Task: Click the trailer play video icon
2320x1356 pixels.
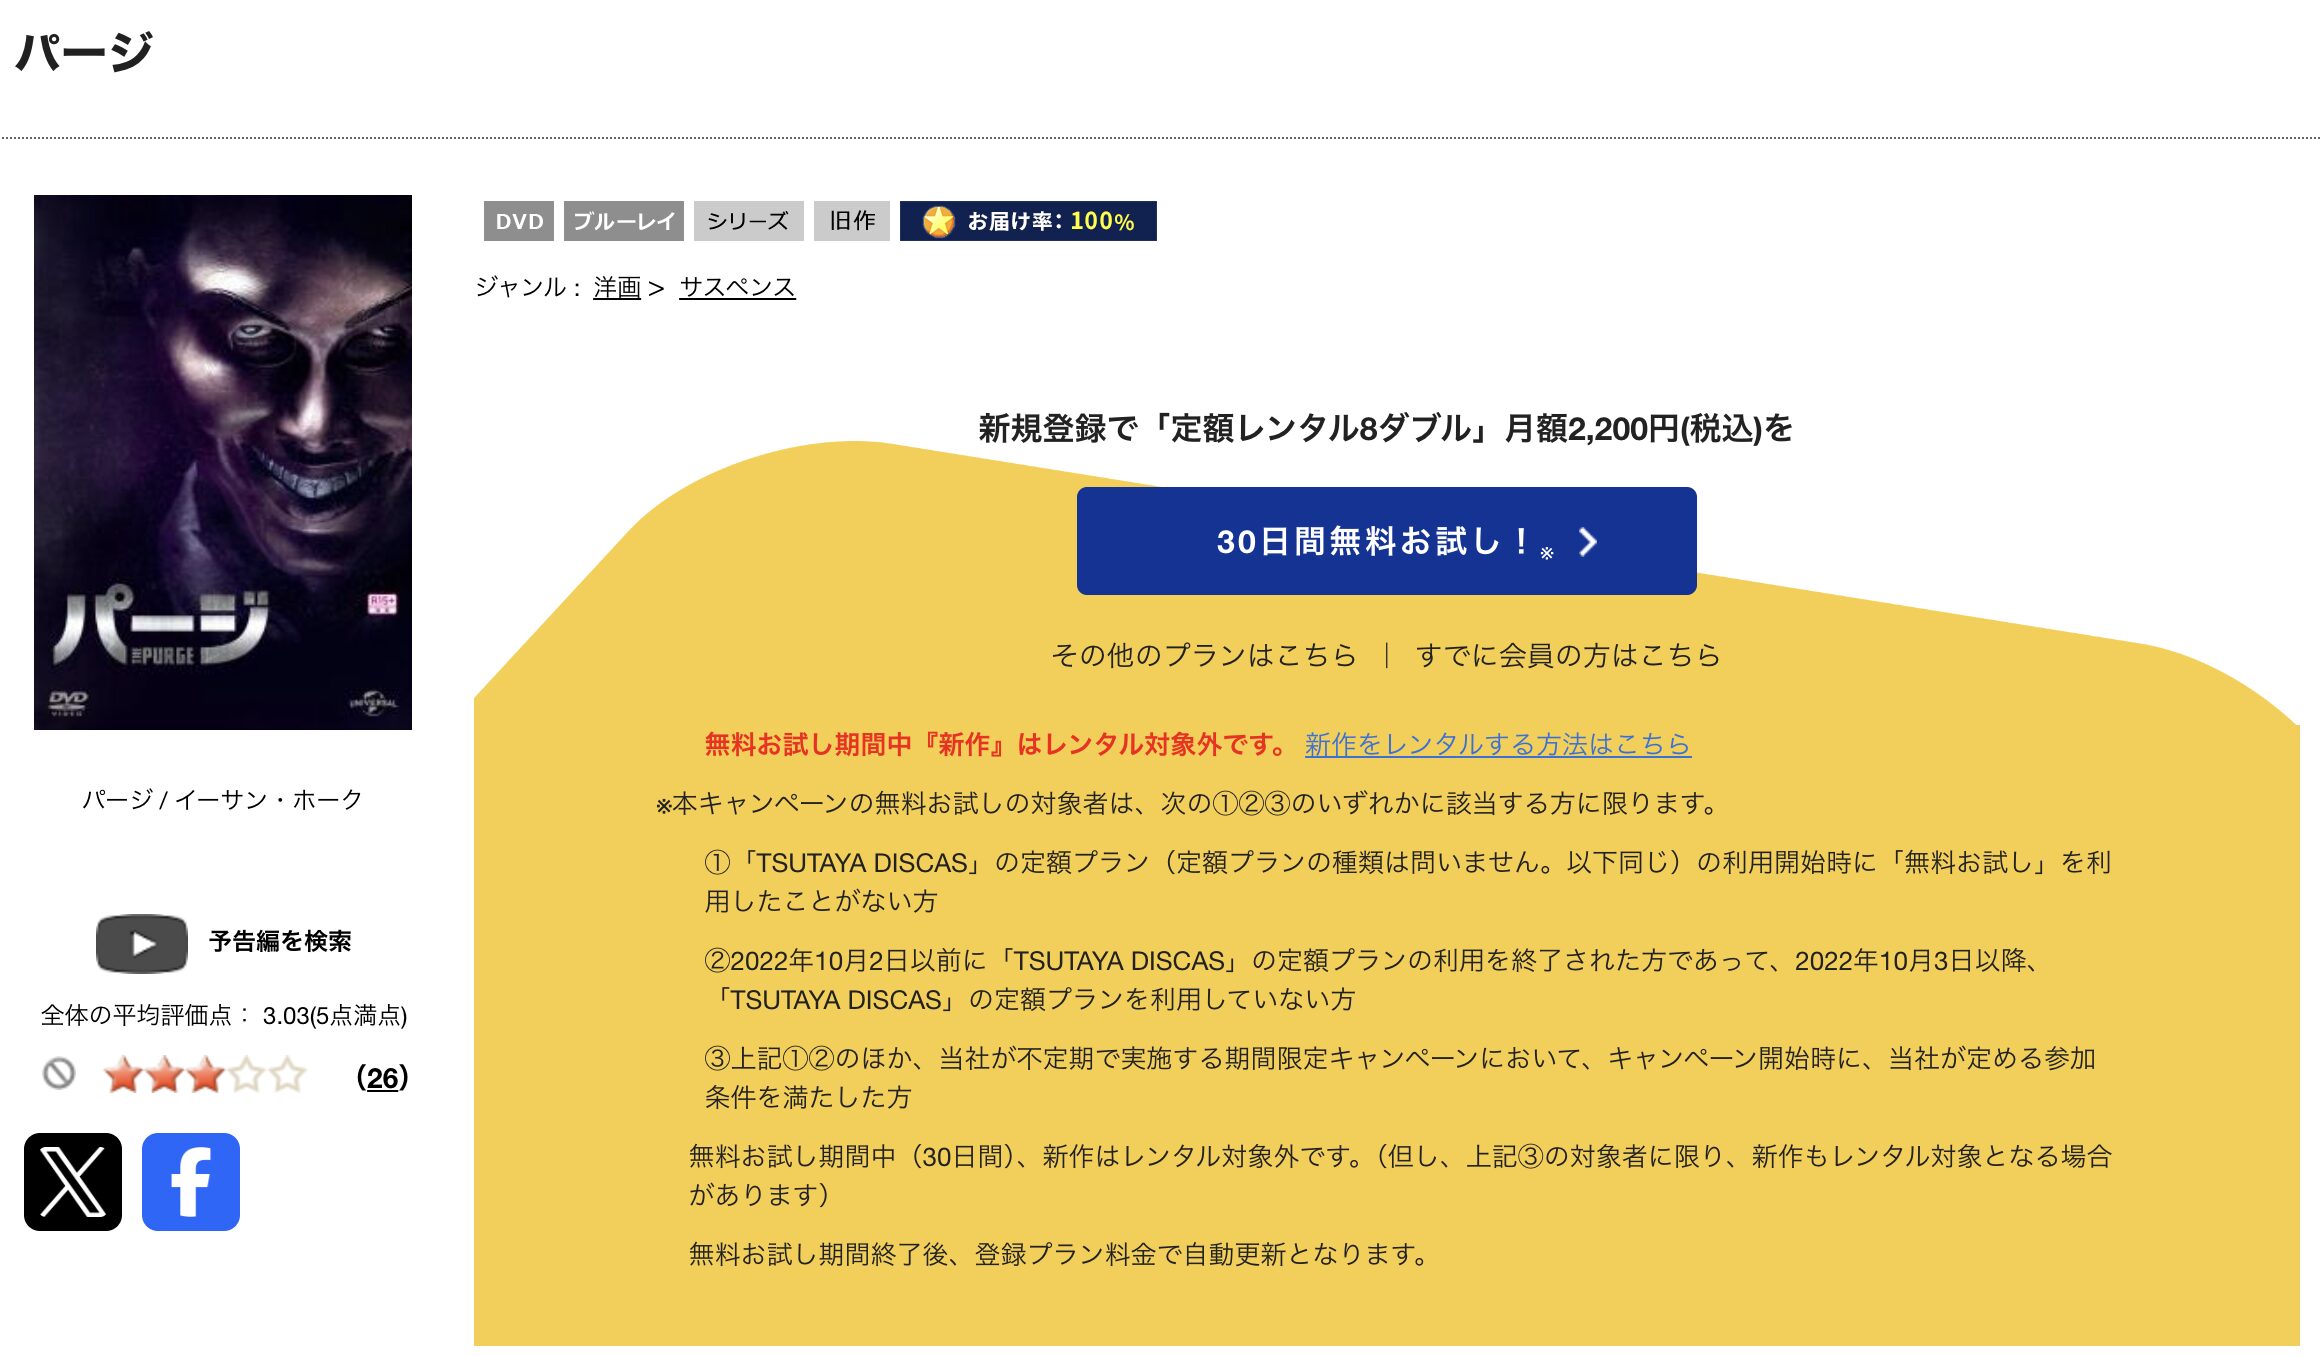Action: [142, 943]
